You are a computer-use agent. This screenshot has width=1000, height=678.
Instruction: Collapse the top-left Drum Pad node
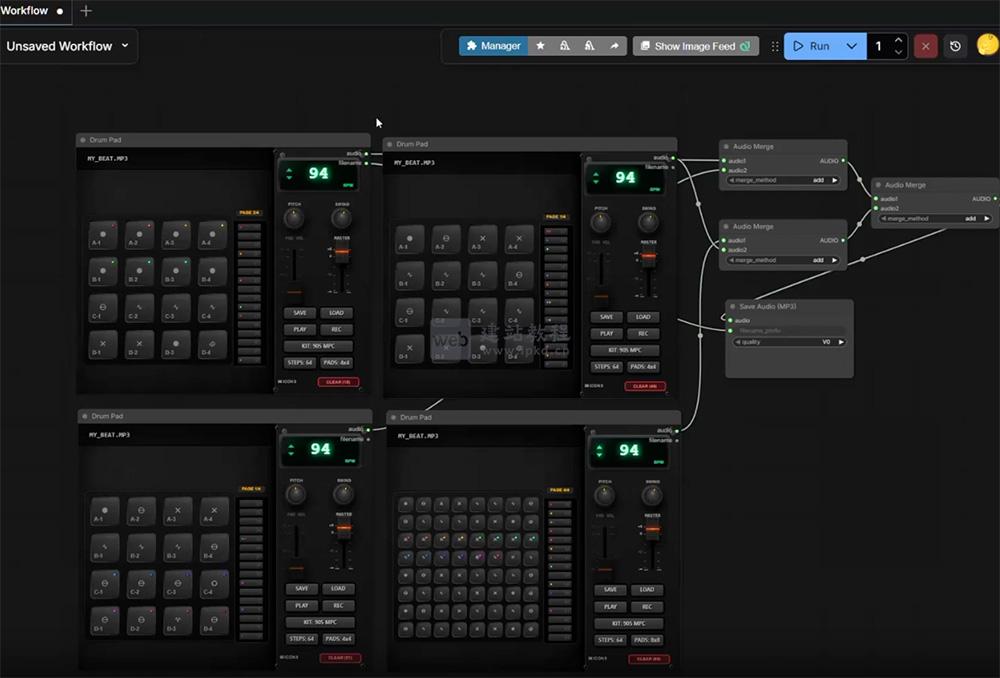point(83,140)
